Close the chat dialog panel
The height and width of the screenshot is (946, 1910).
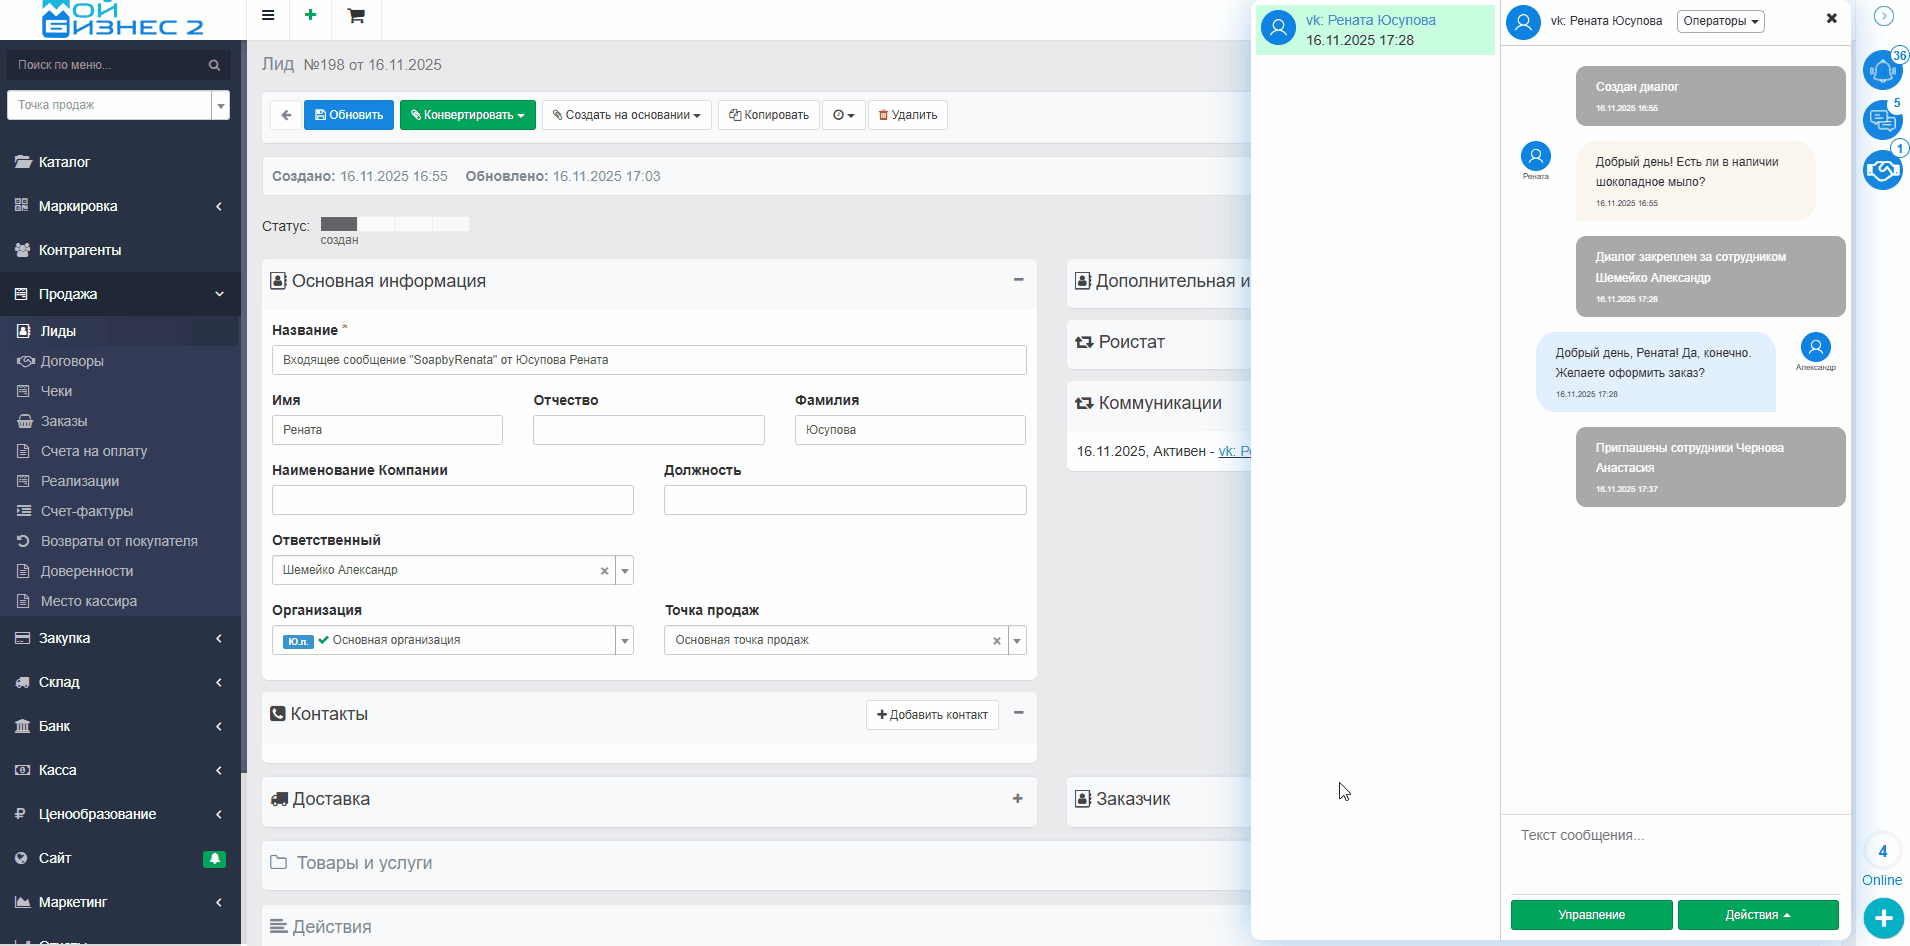click(x=1831, y=18)
